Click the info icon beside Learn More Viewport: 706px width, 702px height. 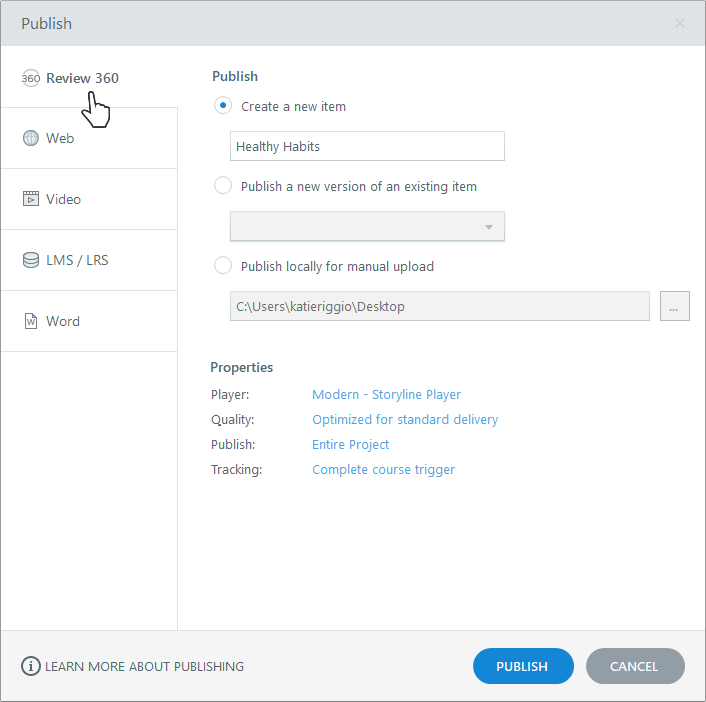click(31, 666)
